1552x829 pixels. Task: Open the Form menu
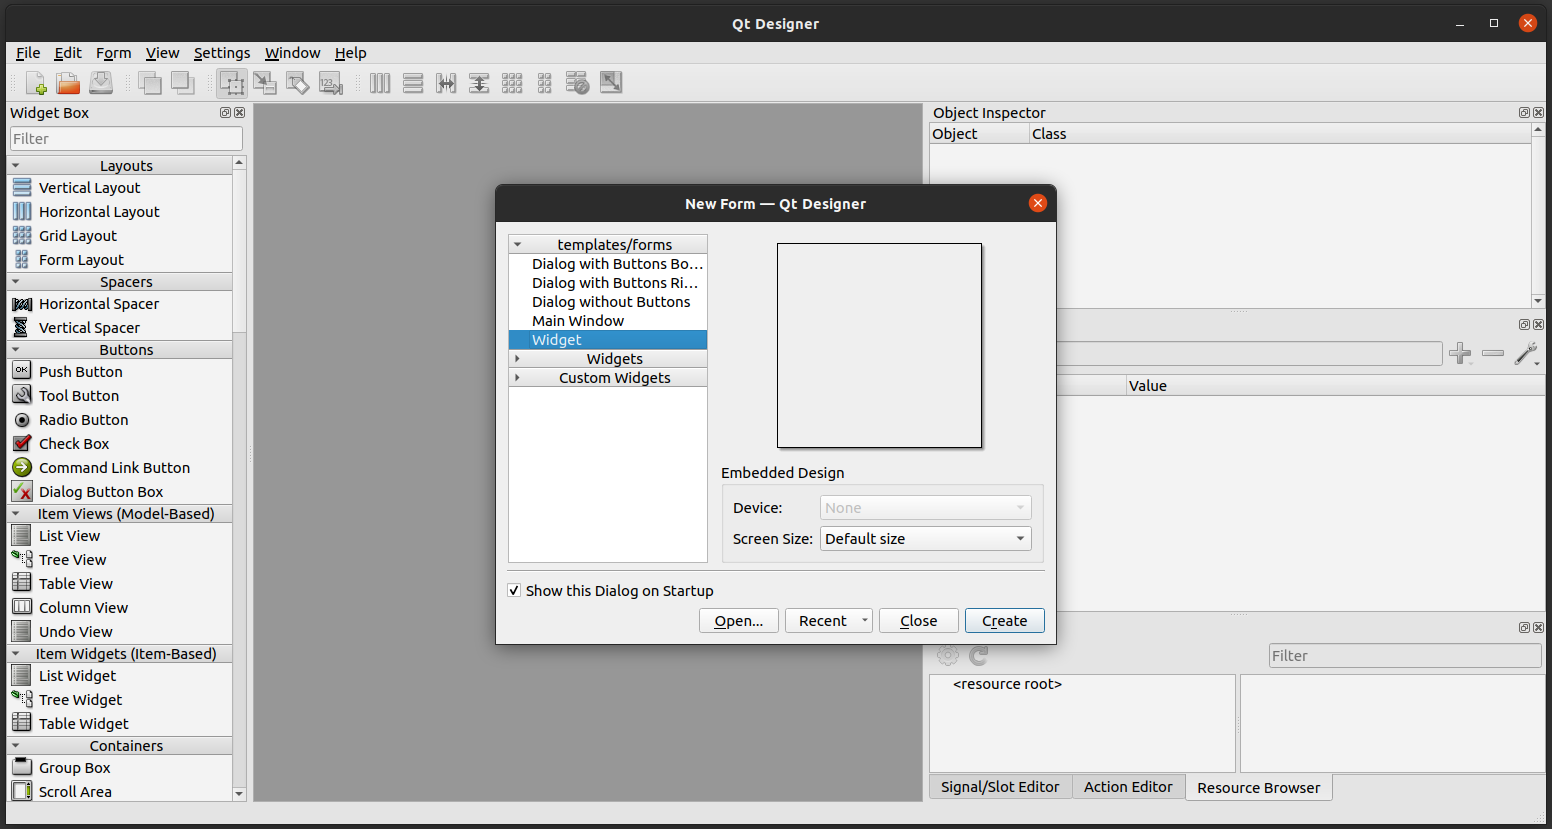coord(113,53)
